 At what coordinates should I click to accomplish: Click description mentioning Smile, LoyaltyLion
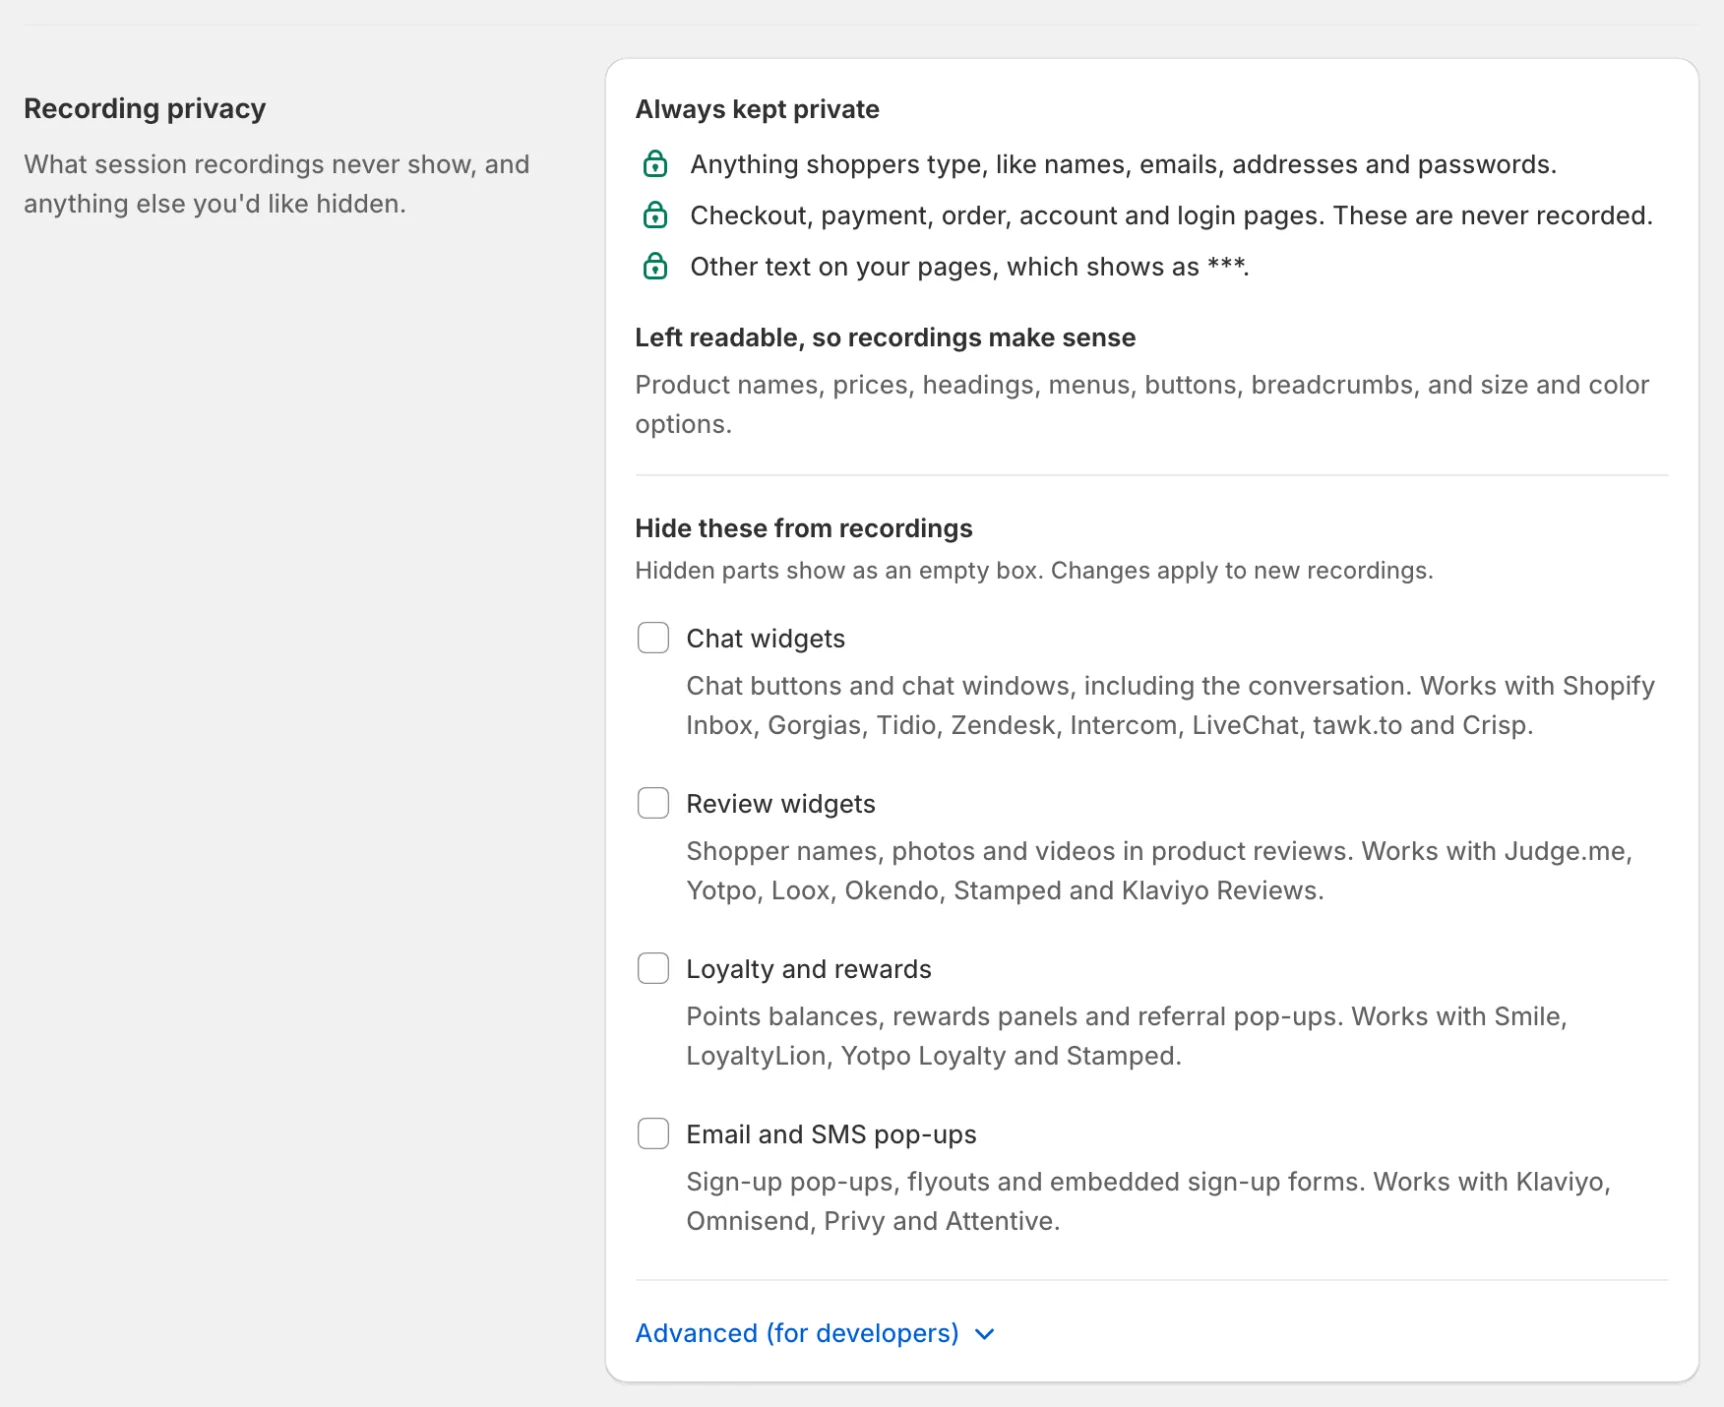[1126, 1036]
